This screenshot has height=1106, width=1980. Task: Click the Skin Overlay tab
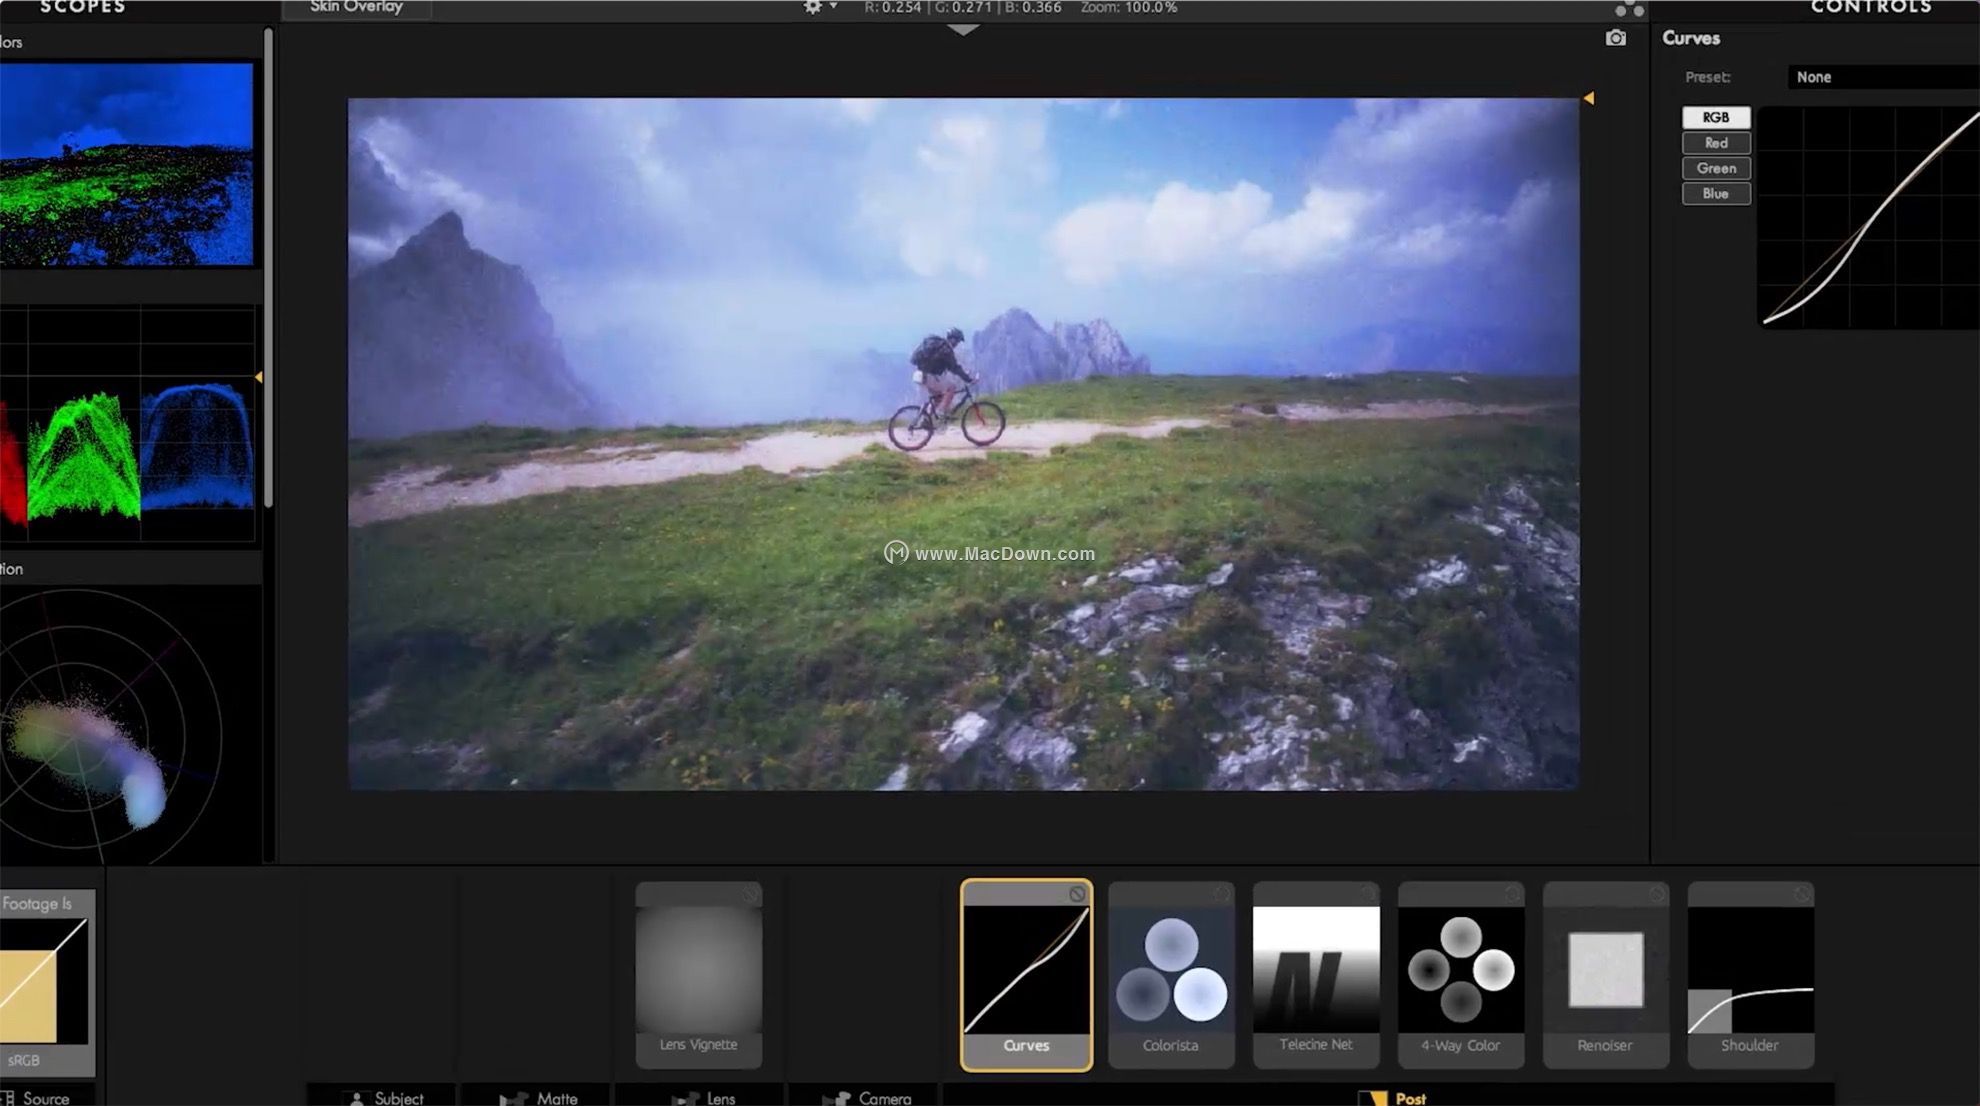point(356,8)
